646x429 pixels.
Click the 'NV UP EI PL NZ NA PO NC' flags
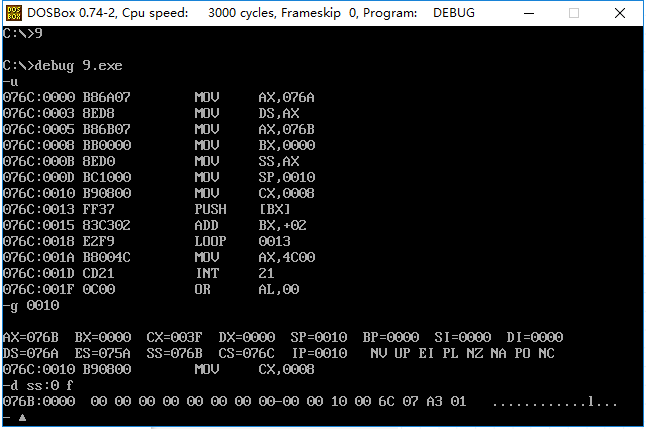click(x=463, y=354)
